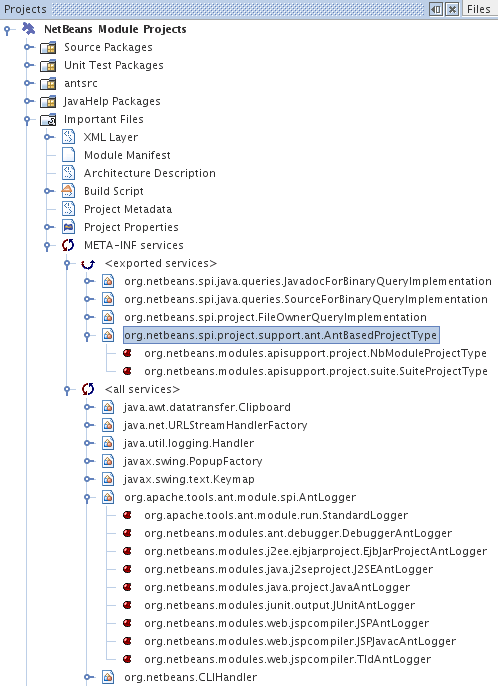Collapse the META-INF services node

tap(47, 246)
